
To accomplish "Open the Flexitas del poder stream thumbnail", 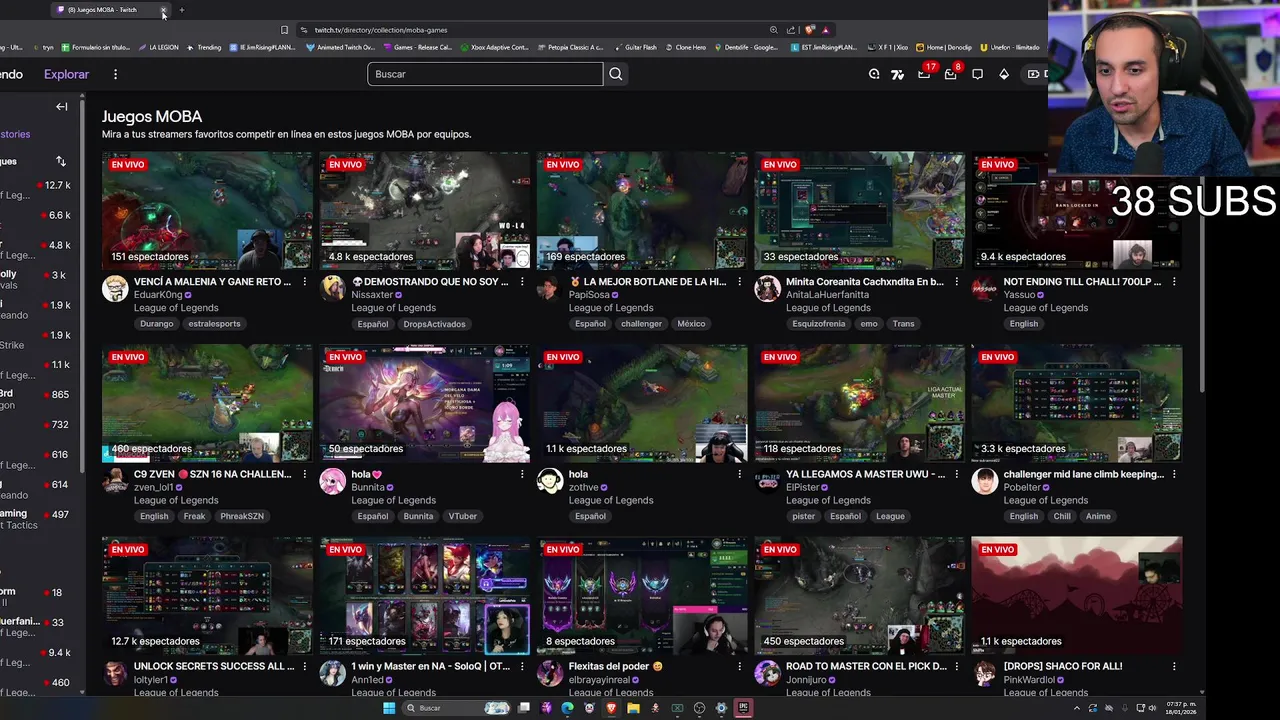I will point(642,595).
